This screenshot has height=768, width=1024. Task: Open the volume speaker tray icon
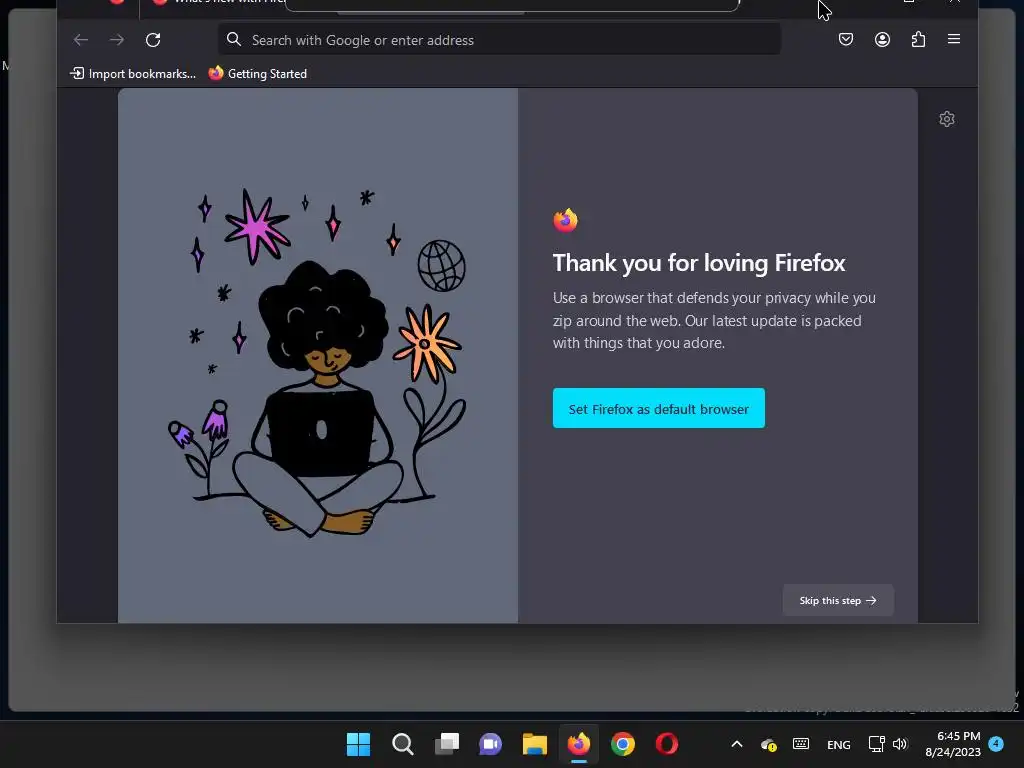900,744
